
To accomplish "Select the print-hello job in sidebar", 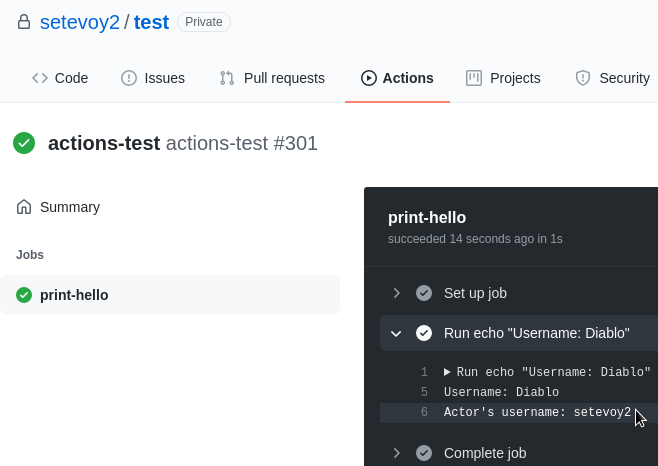I will click(x=170, y=295).
